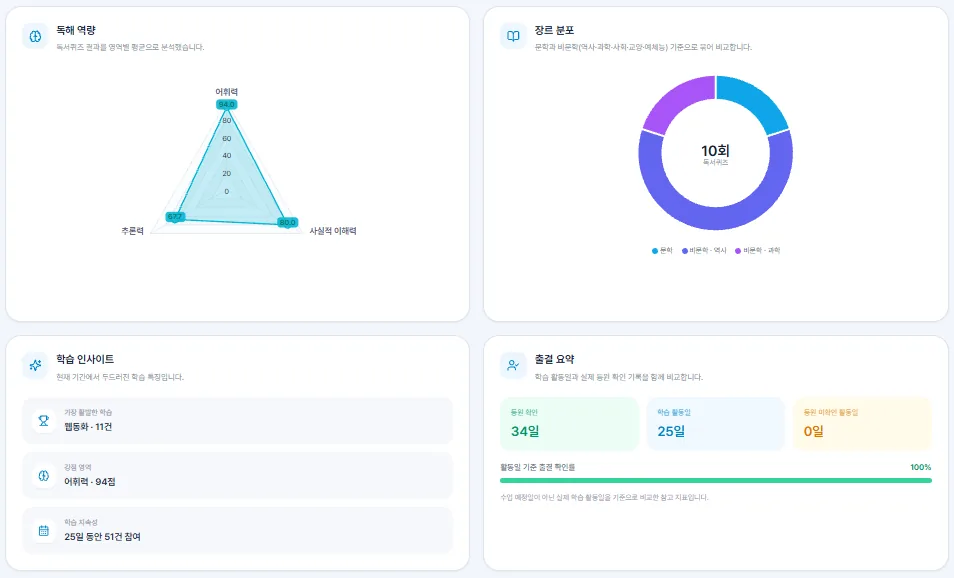Viewport: 954px width, 578px height.
Task: Open the 25일 동안 51건 참여 insight card
Action: [237, 531]
